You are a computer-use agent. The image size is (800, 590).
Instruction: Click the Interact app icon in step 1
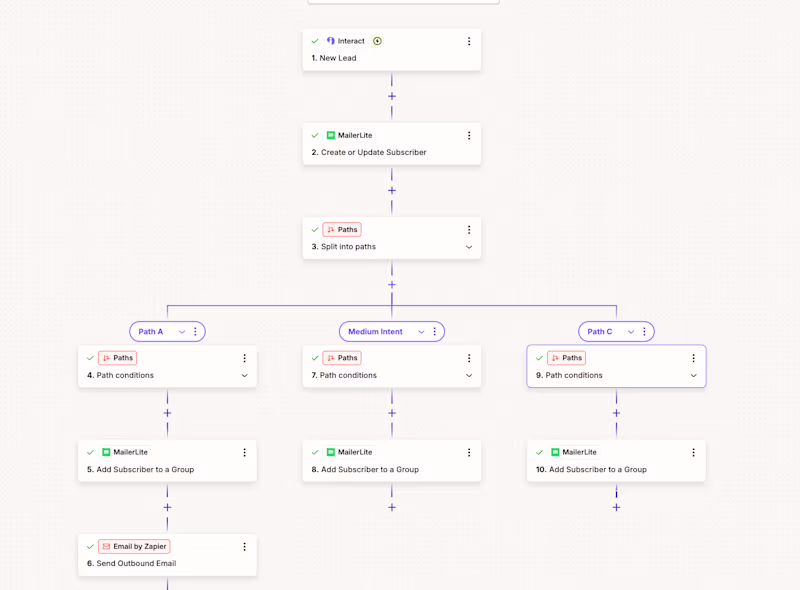331,41
